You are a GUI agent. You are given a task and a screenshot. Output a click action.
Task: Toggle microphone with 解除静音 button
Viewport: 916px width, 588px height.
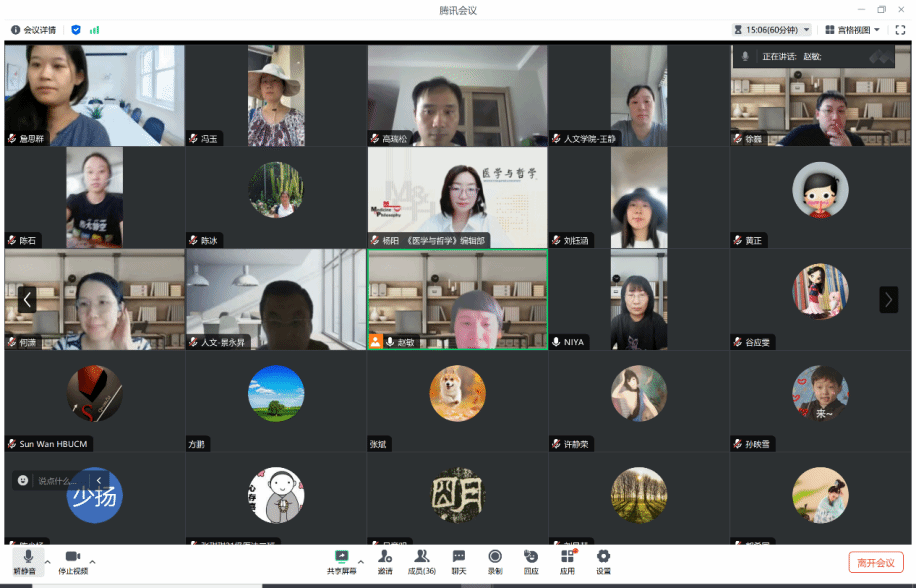click(x=28, y=560)
